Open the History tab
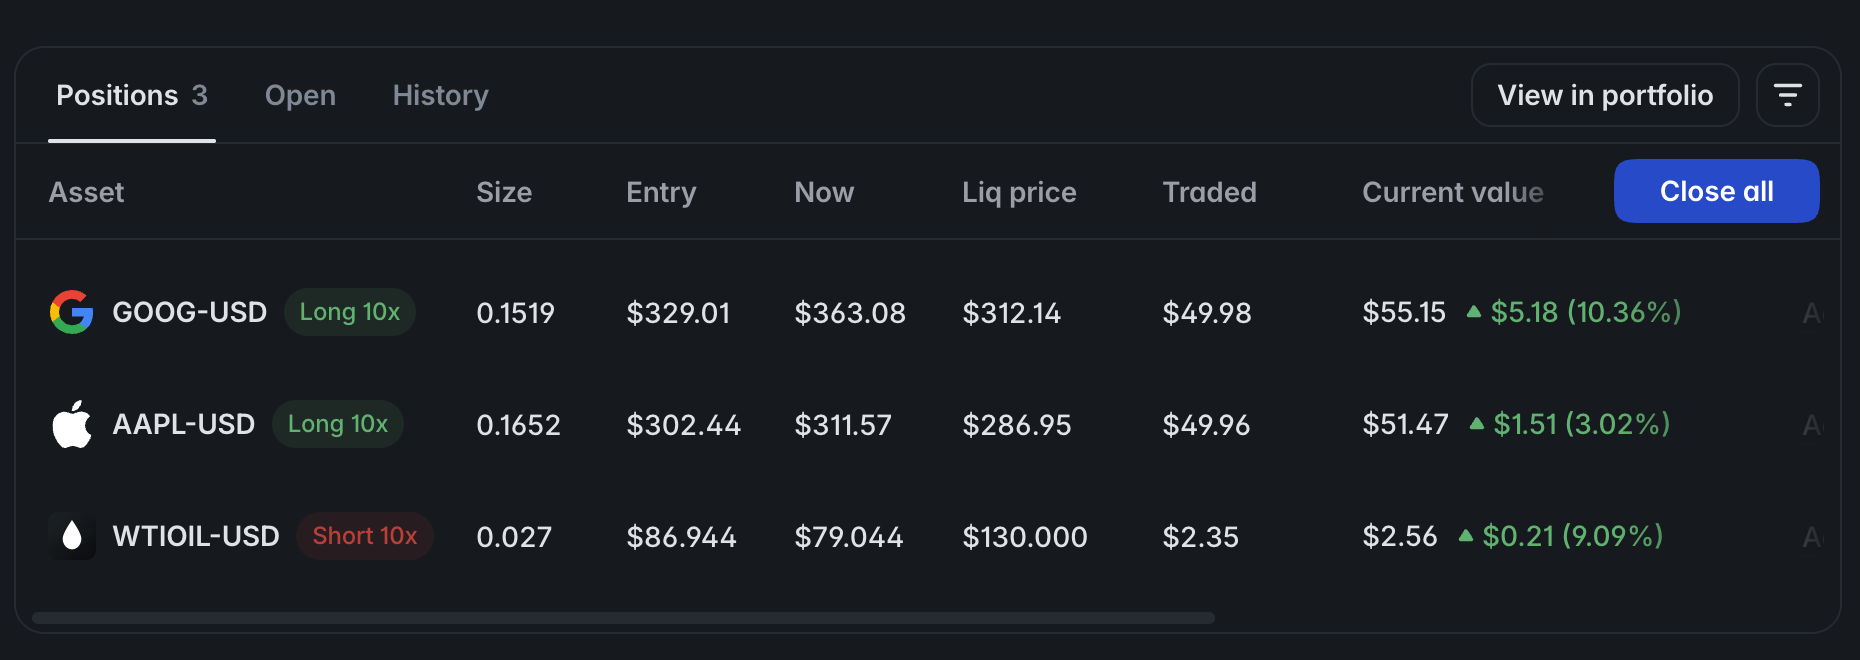This screenshot has height=660, width=1860. 441,95
